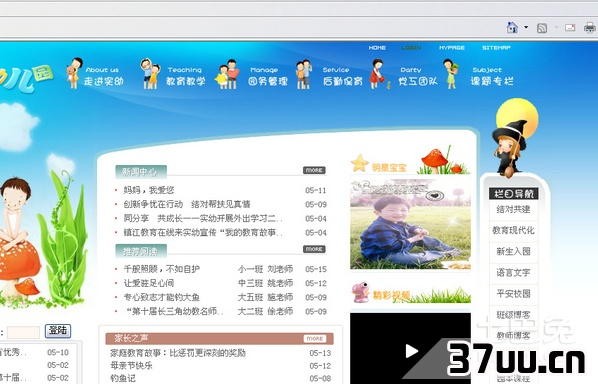
Task: Open Party 党工团队 menu
Action: pyautogui.click(x=418, y=76)
